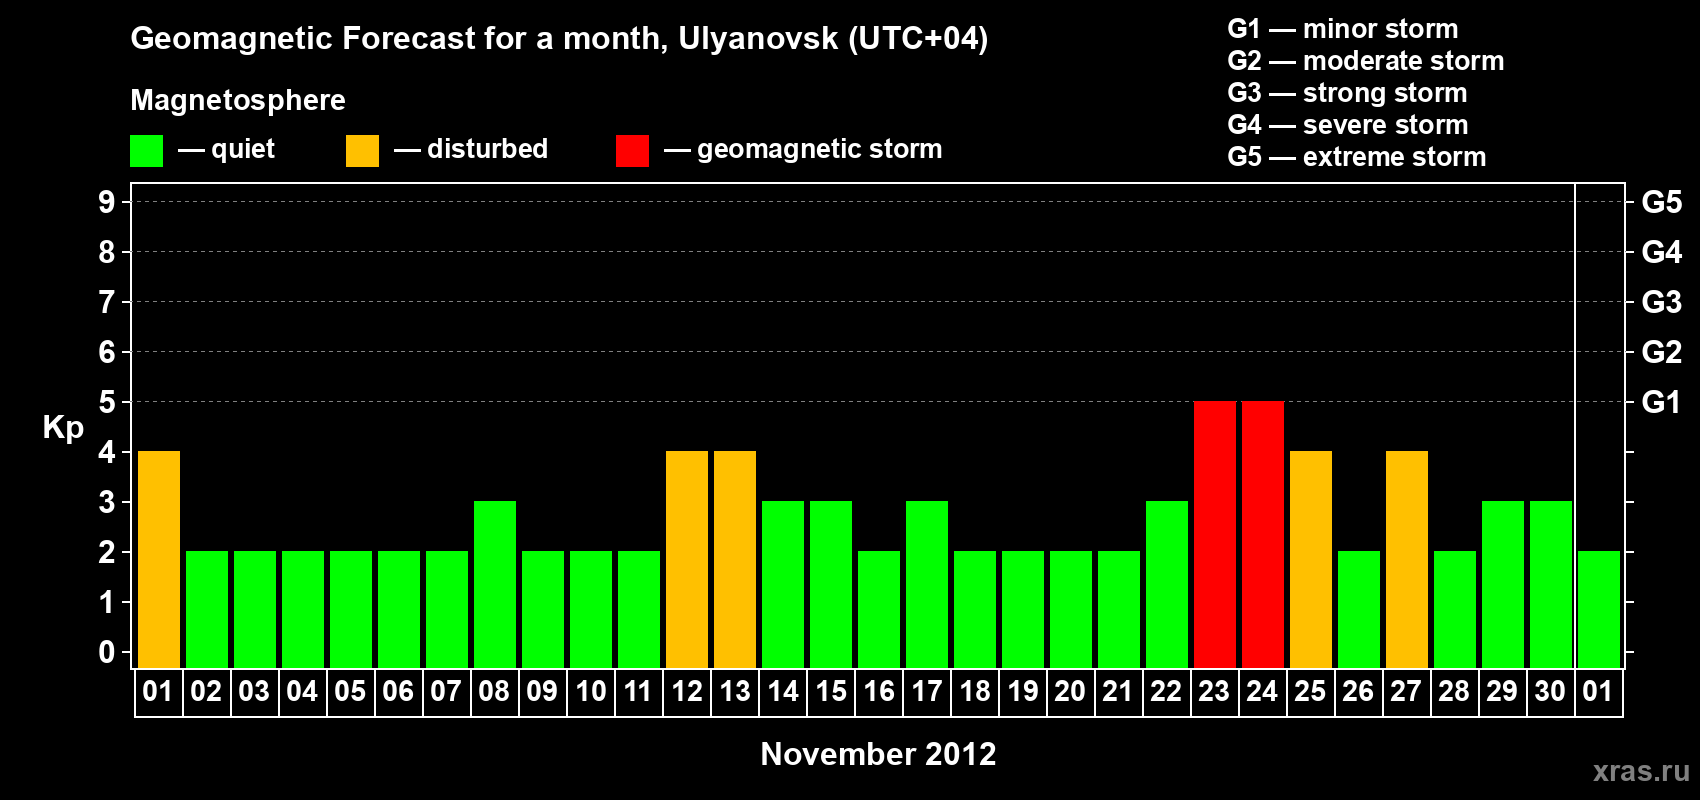Click date label 27 on the axis
Viewport: 1700px width, 800px height.
tap(1406, 692)
